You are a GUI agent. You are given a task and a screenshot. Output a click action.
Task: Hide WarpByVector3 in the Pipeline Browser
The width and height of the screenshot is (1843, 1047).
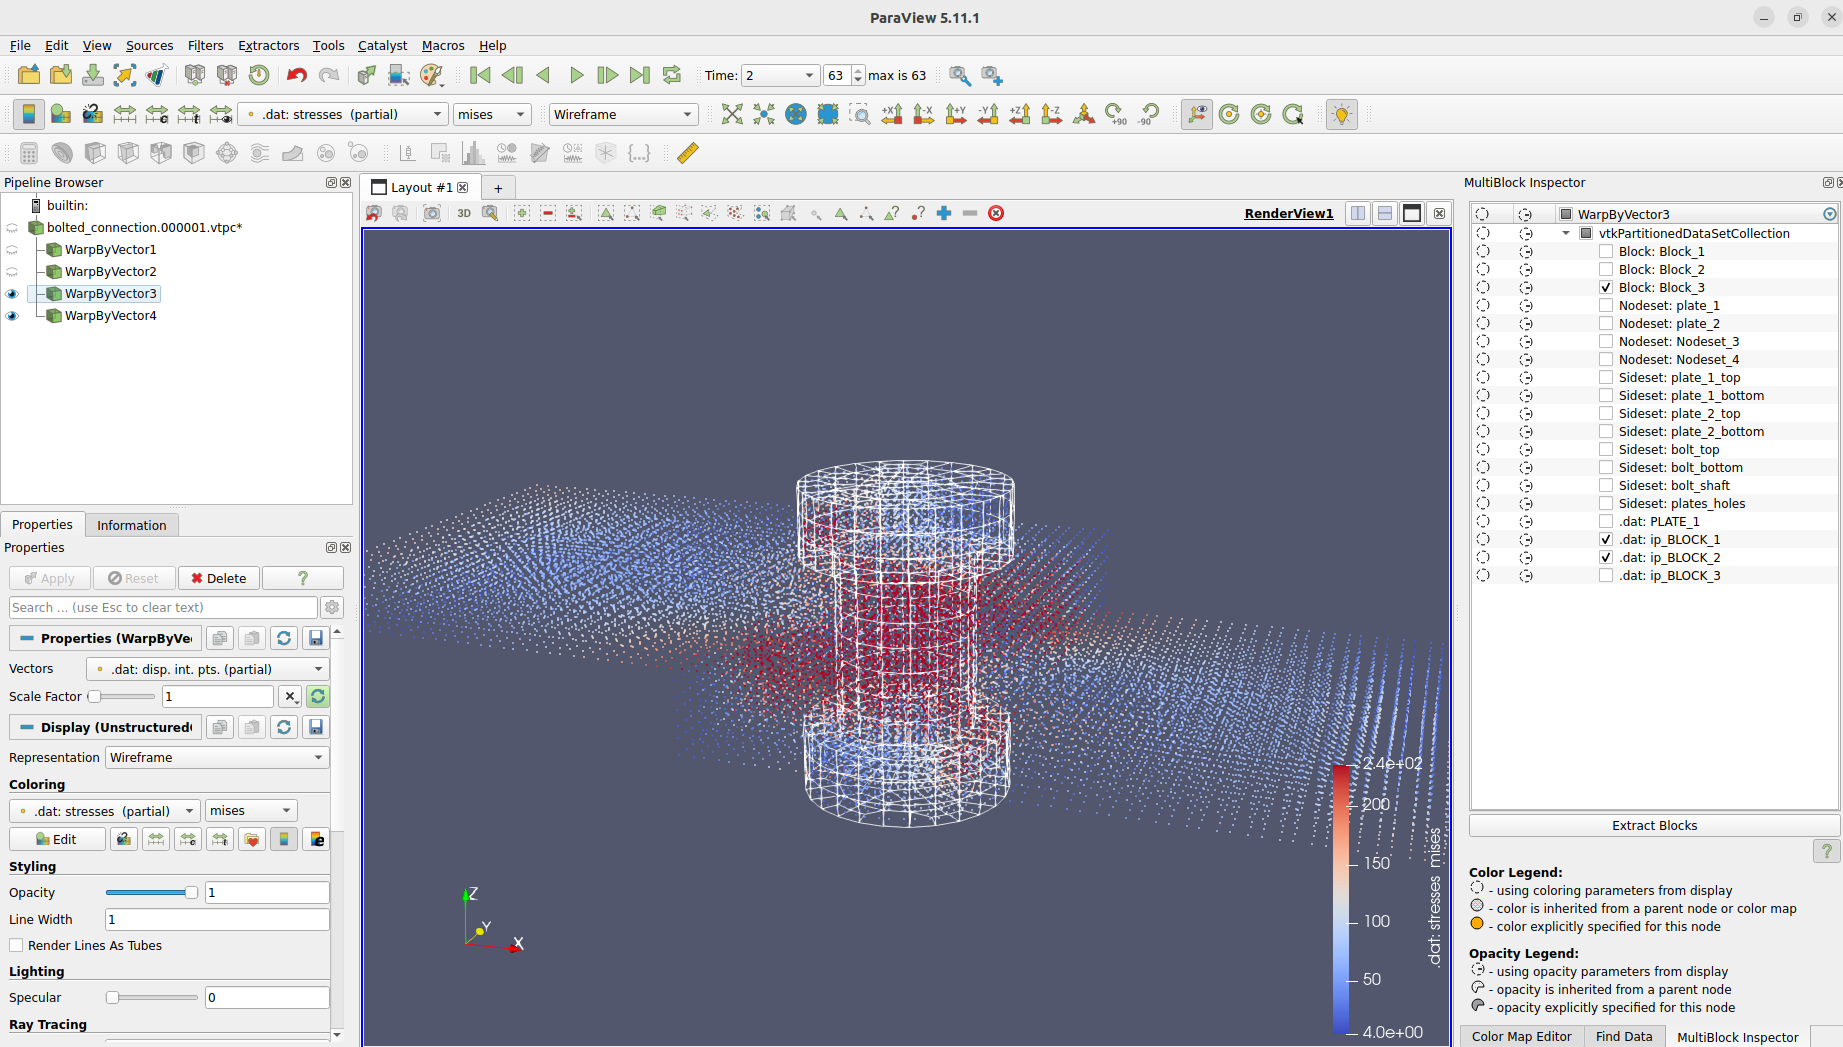[x=11, y=293]
